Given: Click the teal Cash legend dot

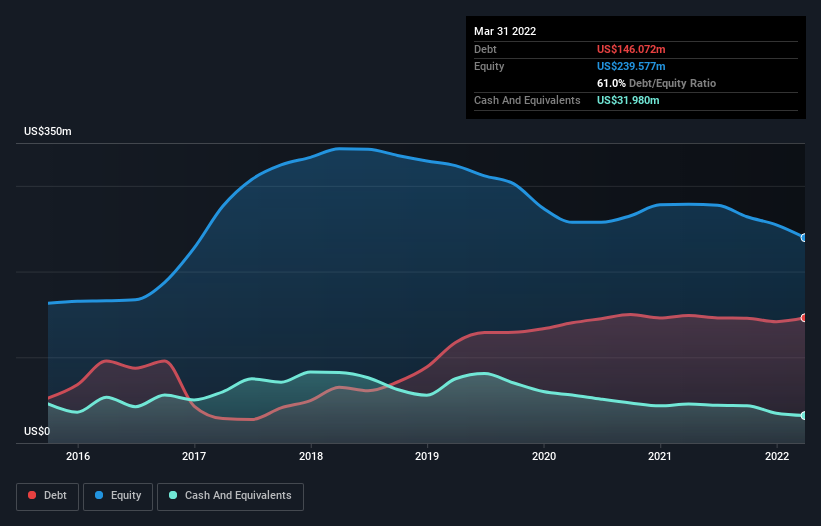Looking at the screenshot, I should pos(173,495).
